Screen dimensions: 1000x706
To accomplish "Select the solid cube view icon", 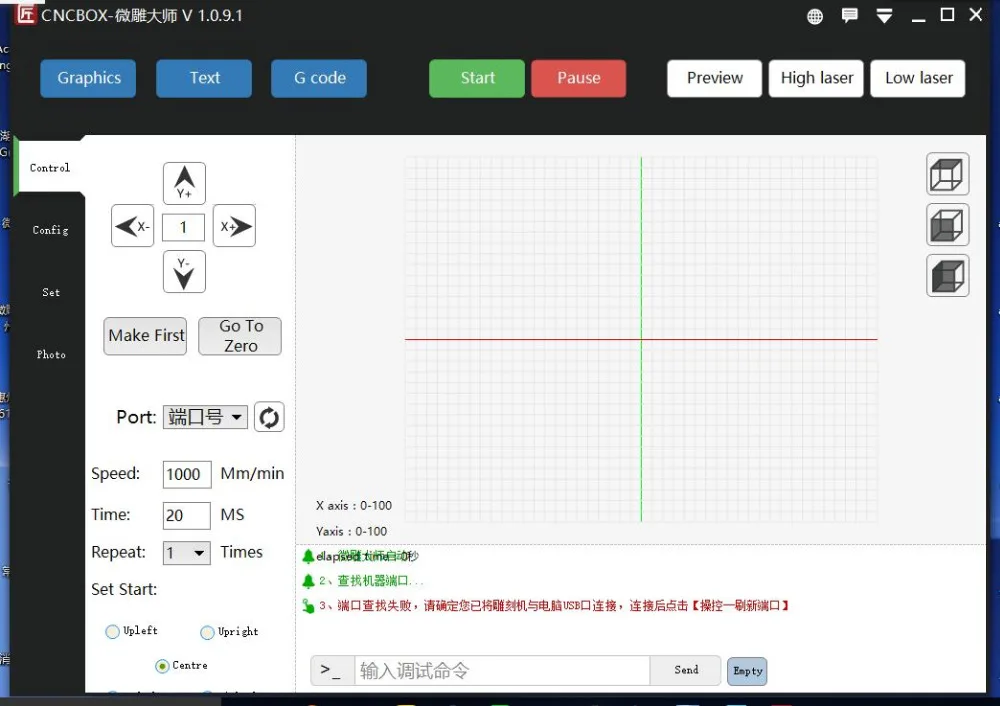I will tap(948, 276).
